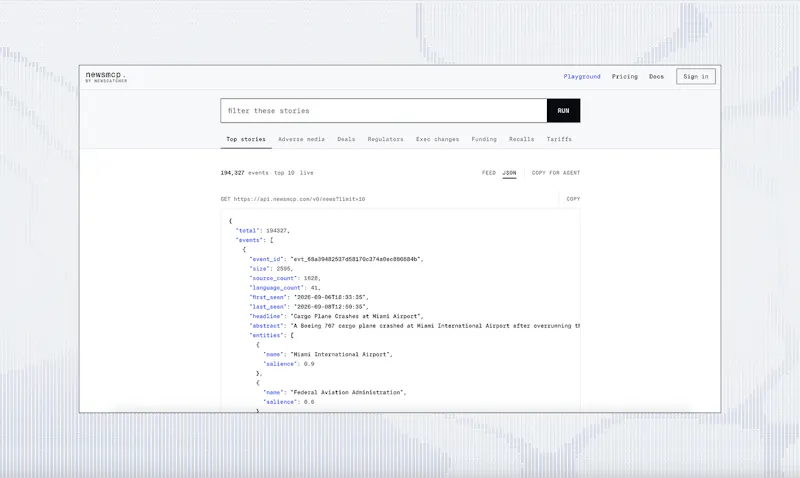Switch results view to FEED
Viewport: 800px width, 478px height.
(489, 173)
